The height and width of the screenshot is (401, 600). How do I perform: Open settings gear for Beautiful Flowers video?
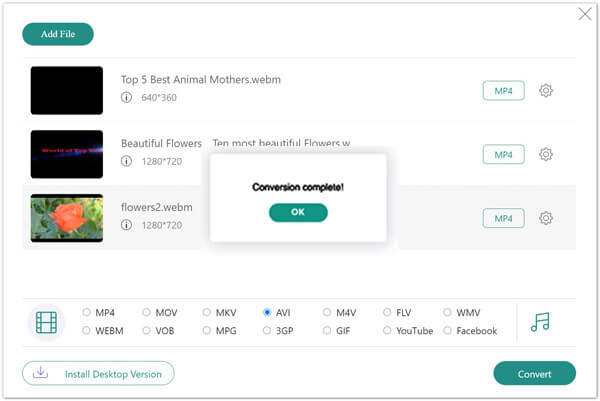click(546, 155)
